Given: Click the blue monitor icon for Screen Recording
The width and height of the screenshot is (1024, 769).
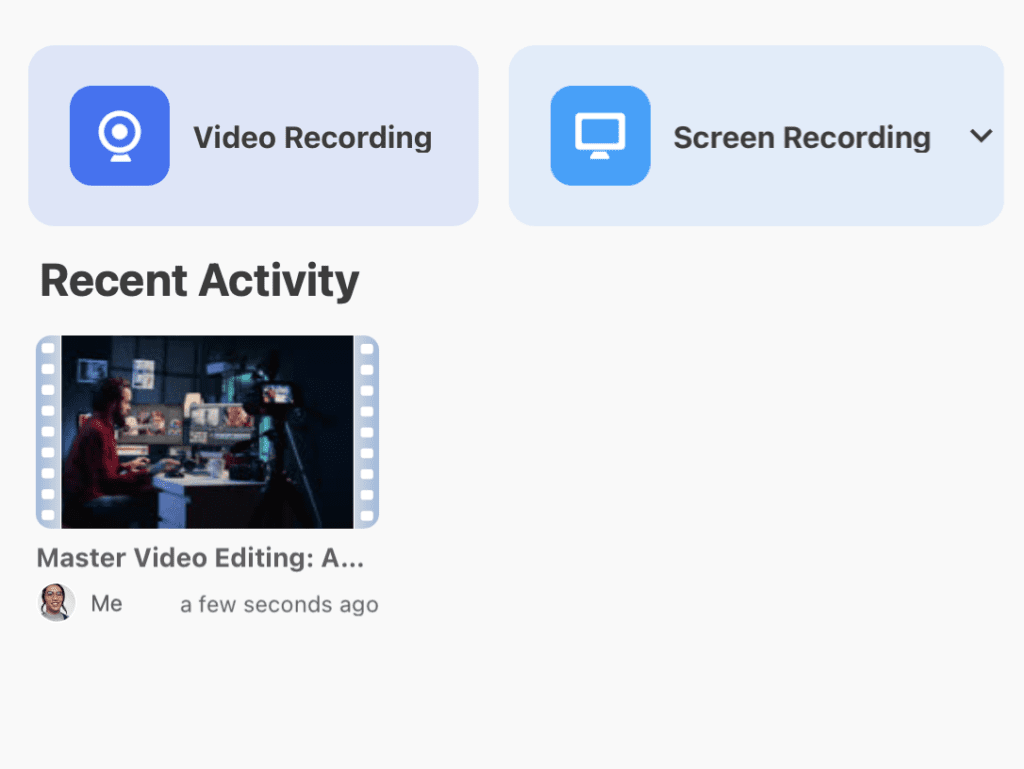Looking at the screenshot, I should 600,135.
